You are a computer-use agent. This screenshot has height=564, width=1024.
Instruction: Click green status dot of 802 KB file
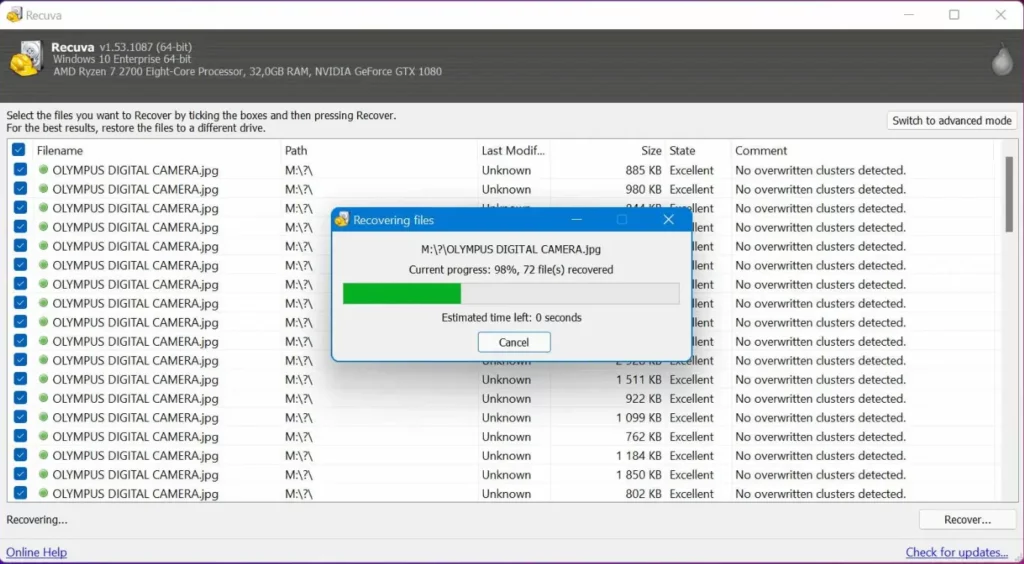click(43, 492)
